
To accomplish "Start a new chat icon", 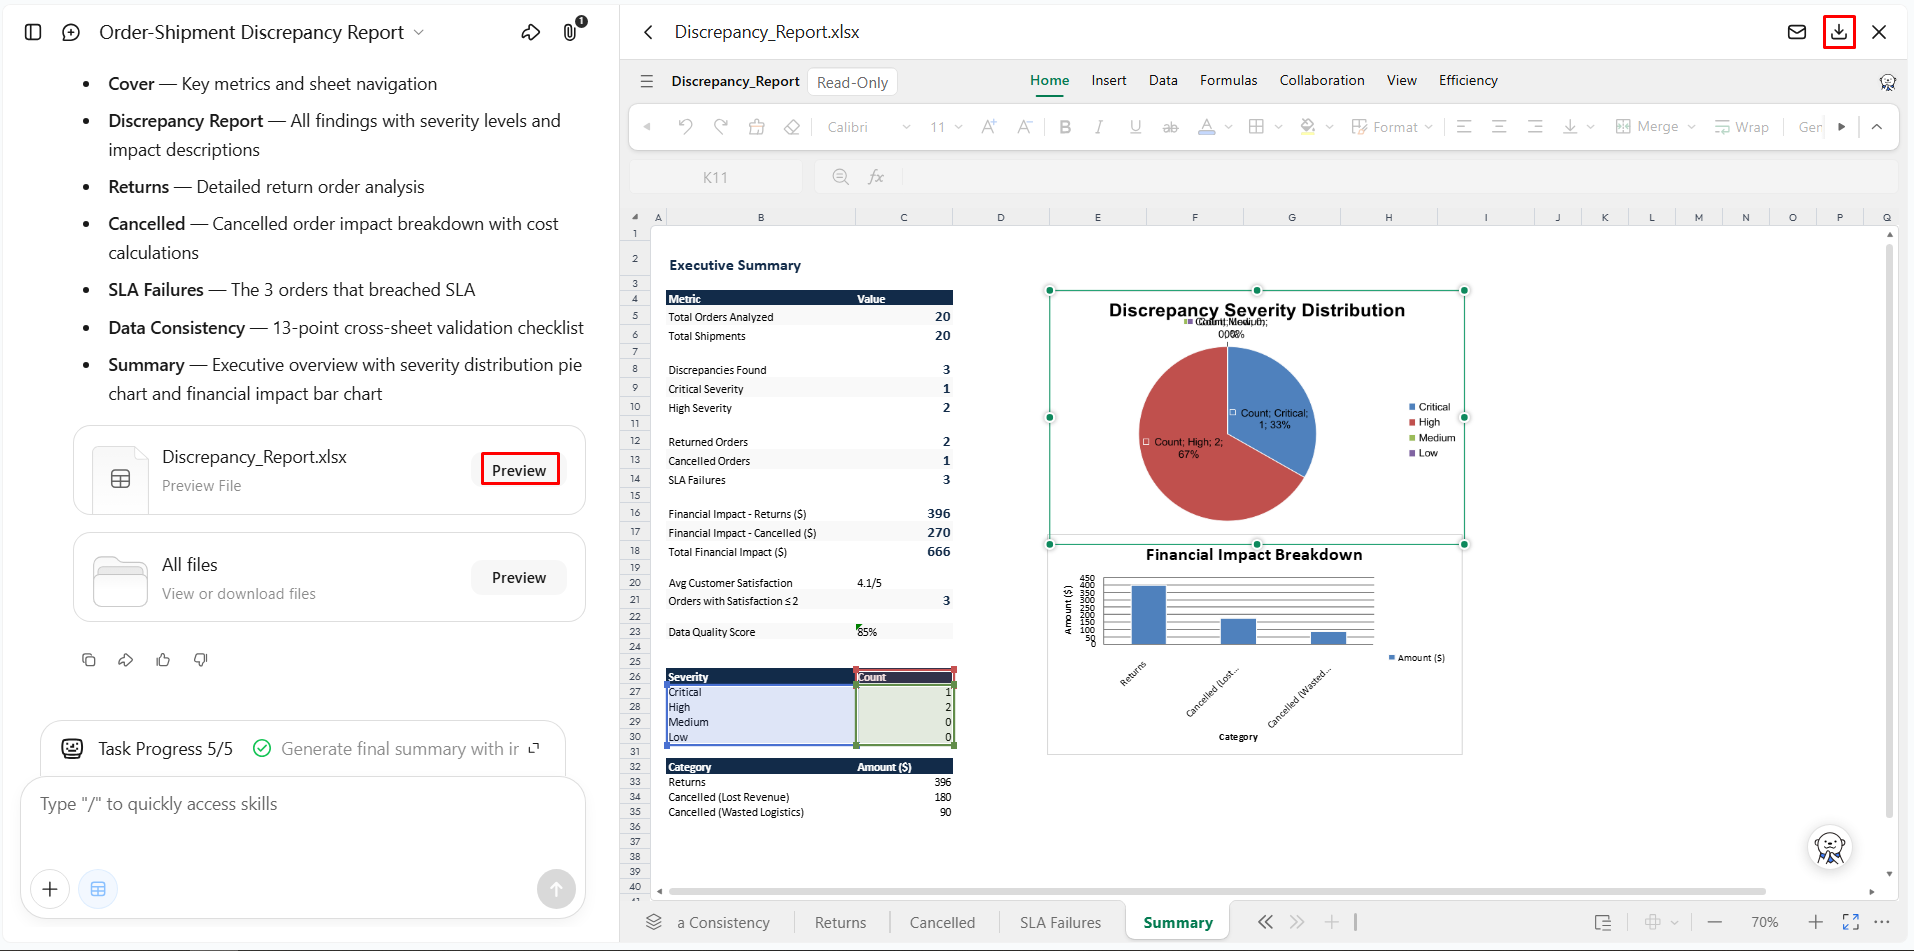I will coord(71,32).
